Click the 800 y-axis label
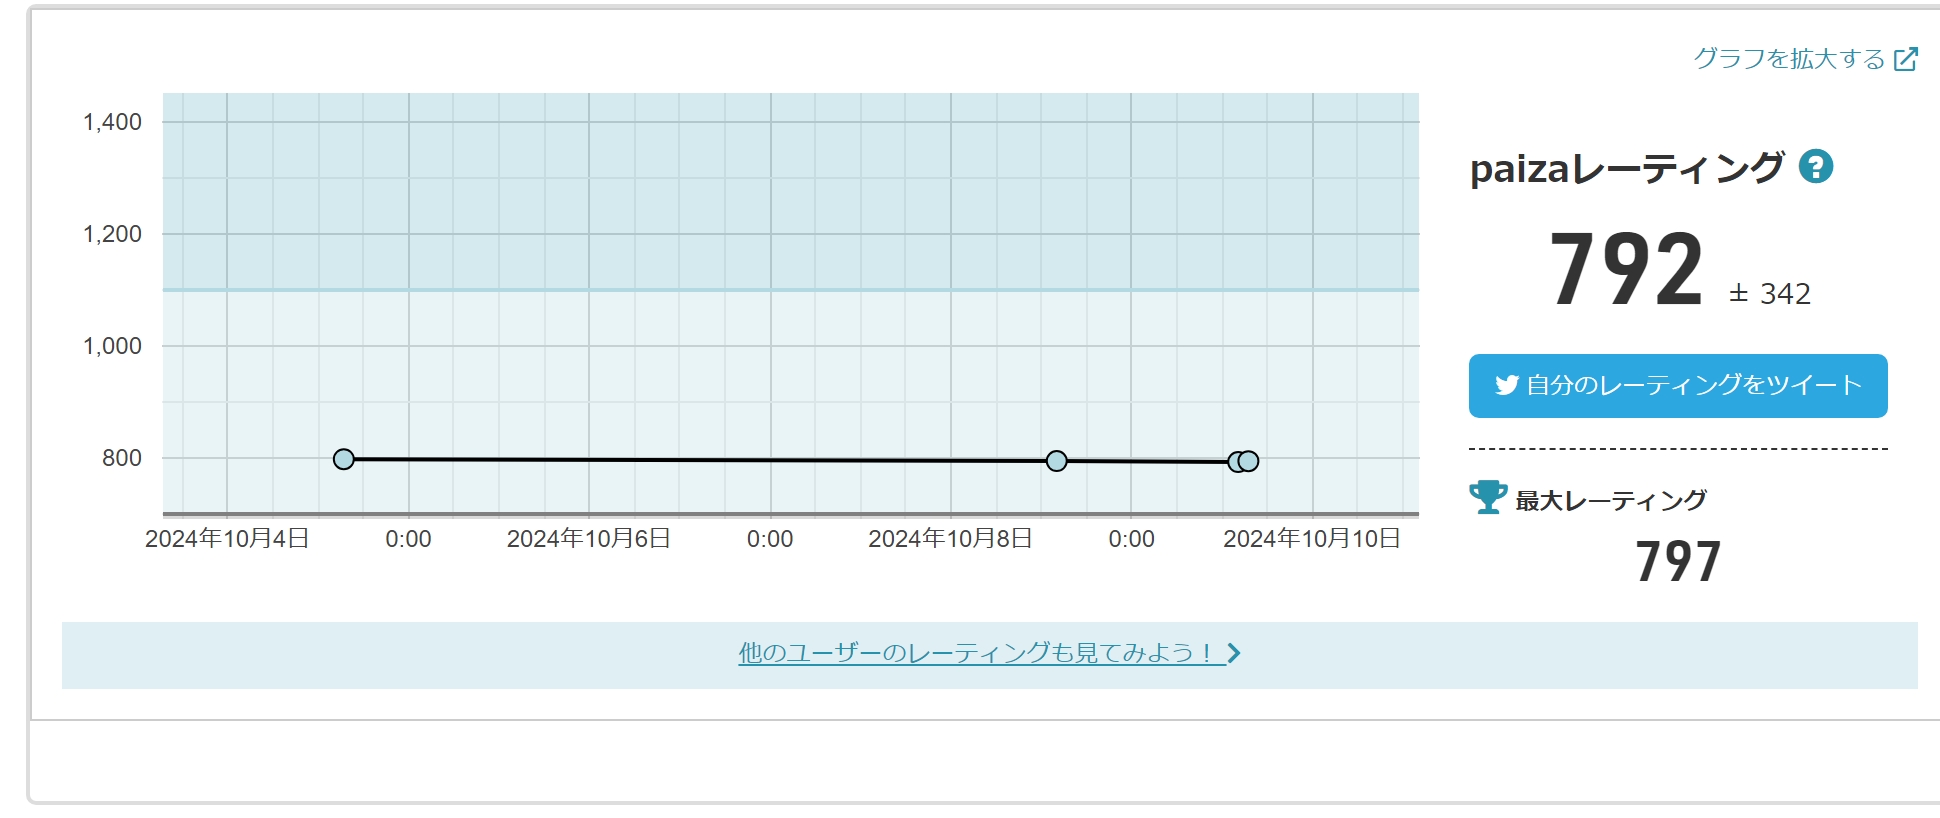Image resolution: width=1940 pixels, height=818 pixels. 121,458
